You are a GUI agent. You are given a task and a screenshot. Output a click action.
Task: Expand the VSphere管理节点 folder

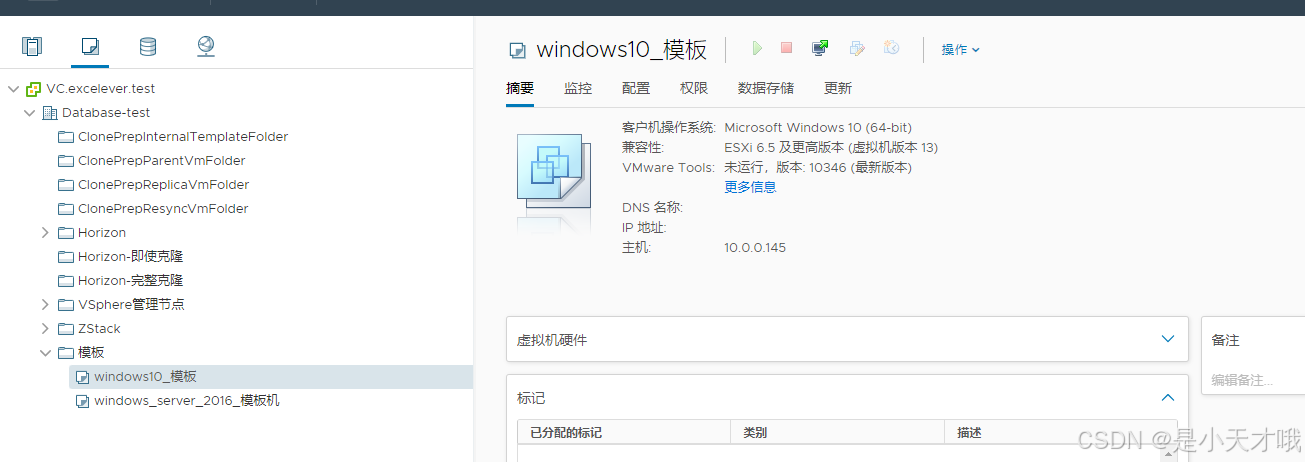pos(45,305)
